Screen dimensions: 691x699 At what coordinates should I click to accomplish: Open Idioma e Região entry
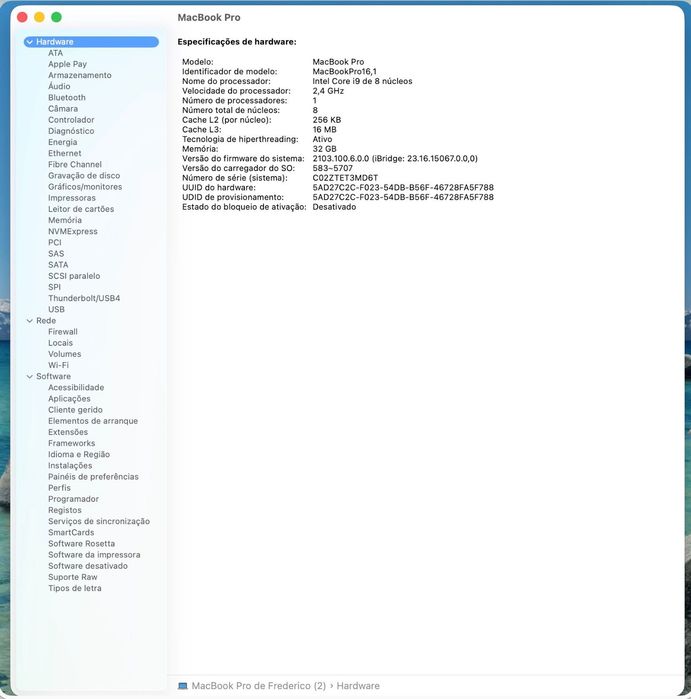pos(79,454)
